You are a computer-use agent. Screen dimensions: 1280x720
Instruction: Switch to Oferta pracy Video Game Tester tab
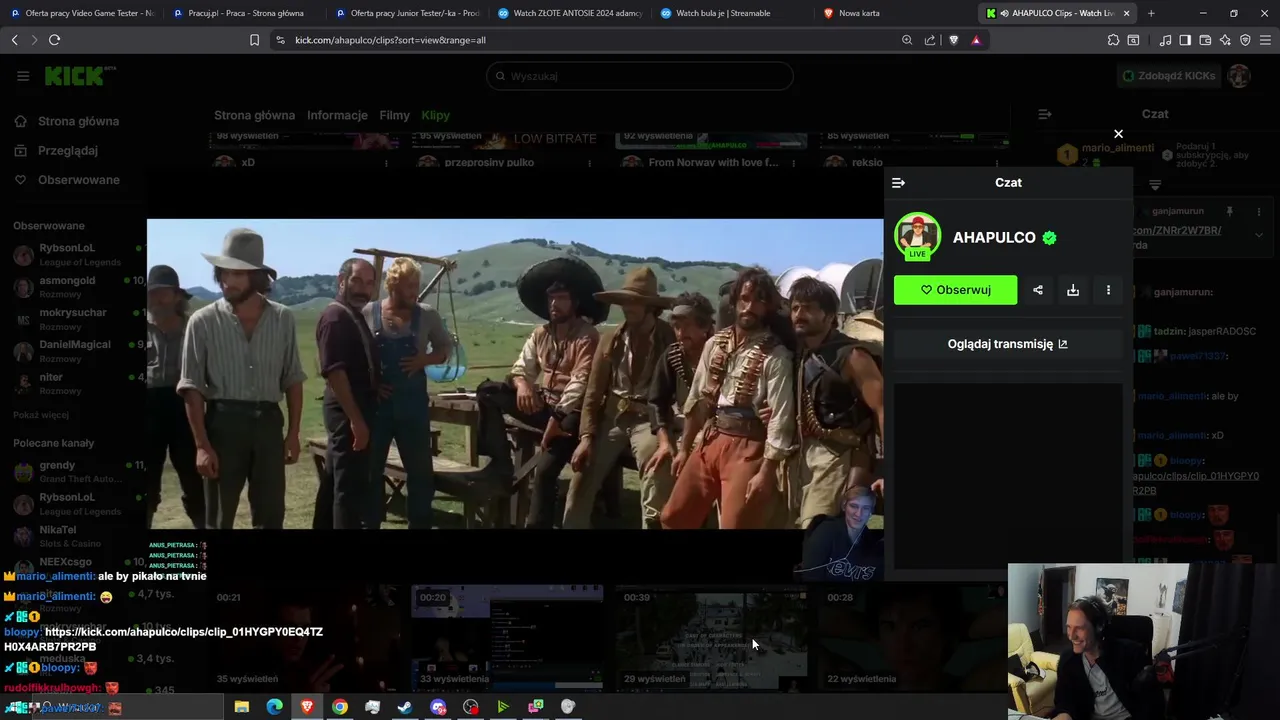pos(81,13)
